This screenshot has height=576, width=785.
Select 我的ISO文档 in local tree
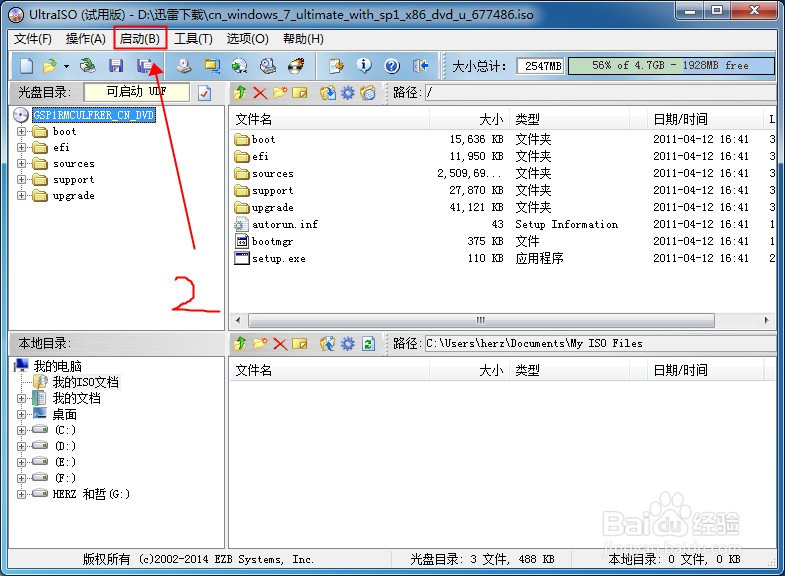click(86, 382)
